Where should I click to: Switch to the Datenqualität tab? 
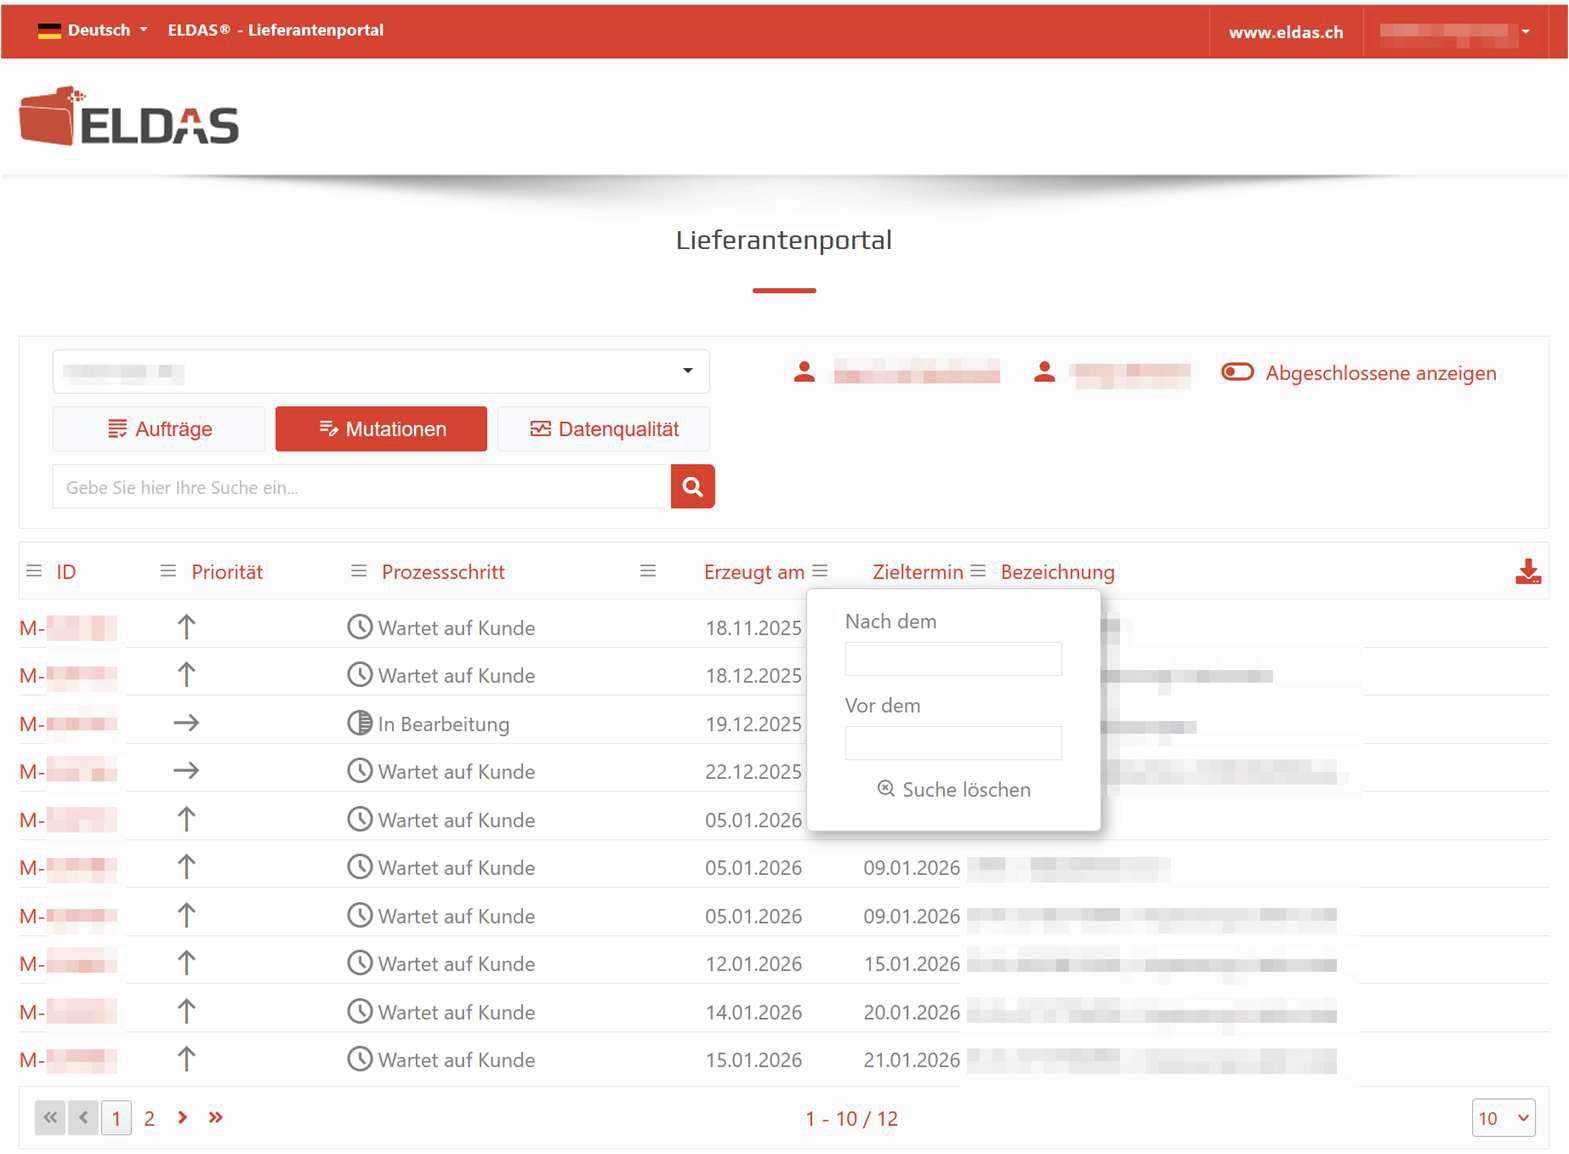(604, 429)
